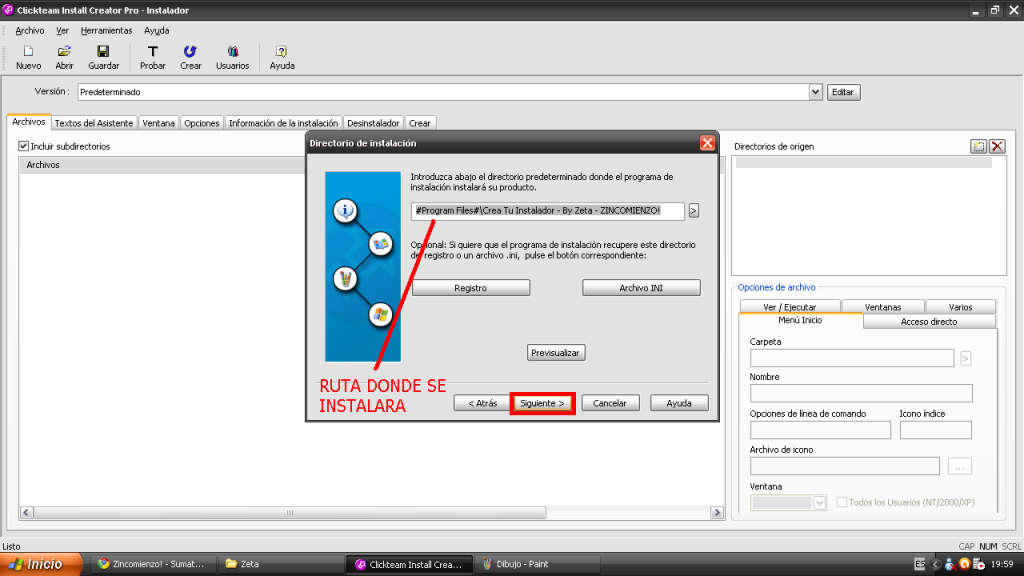Image resolution: width=1024 pixels, height=576 pixels.
Task: Click the file list scroll left arrow
Action: pyautogui.click(x=26, y=513)
